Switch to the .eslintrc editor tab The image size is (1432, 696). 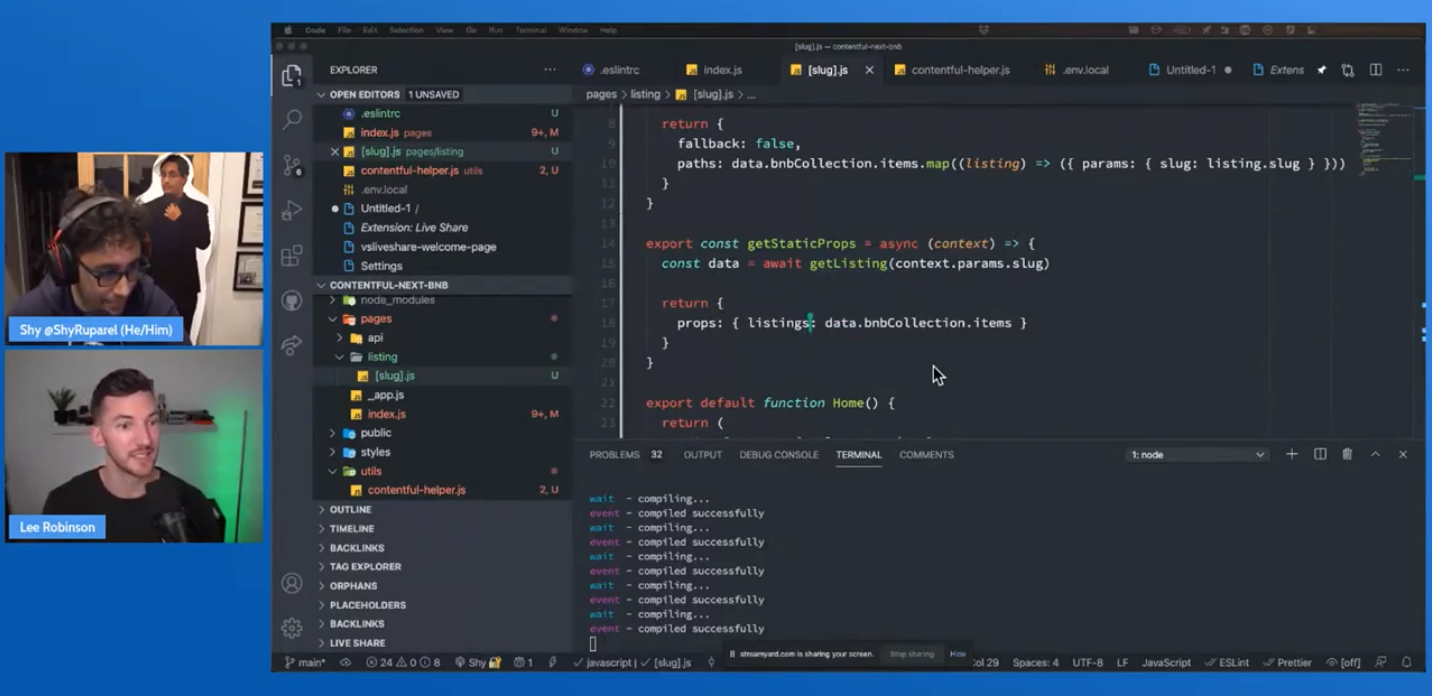[x=619, y=70]
